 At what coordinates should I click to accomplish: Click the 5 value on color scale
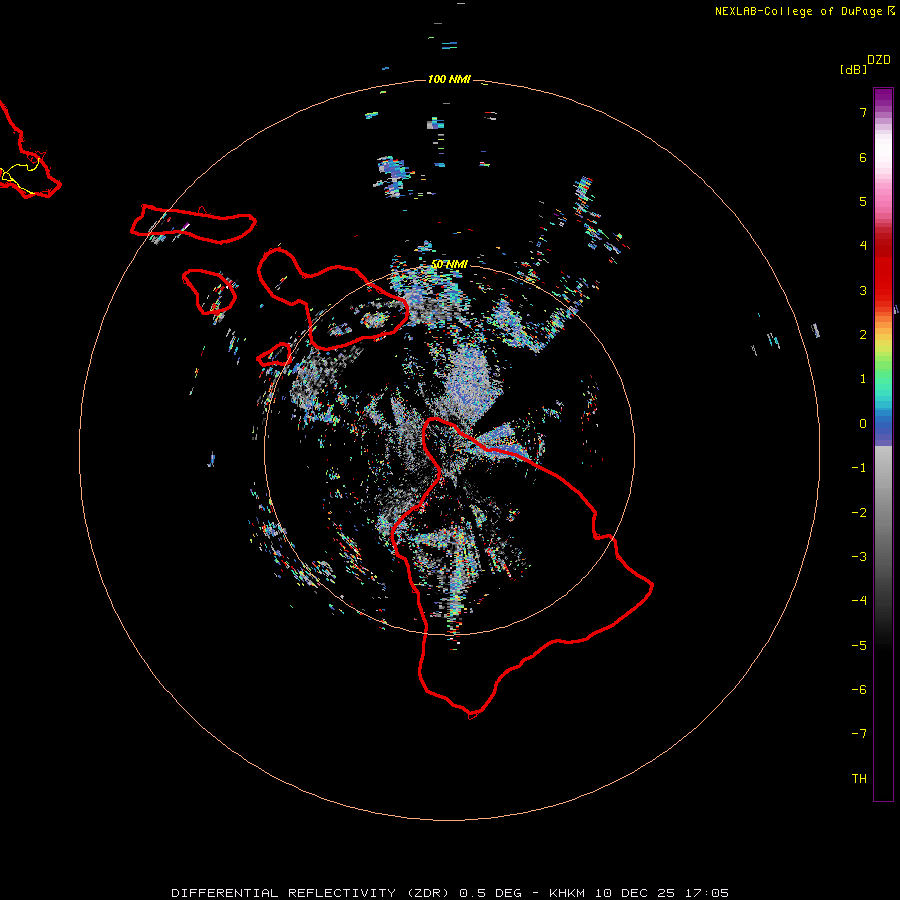click(863, 201)
